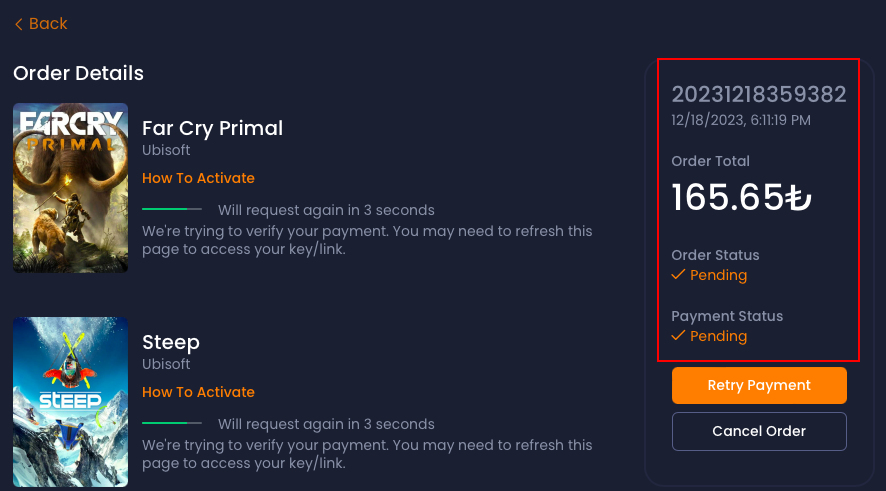Click Ubisoft publisher label under Far Cry Primal
Image resolution: width=886 pixels, height=491 pixels.
pyautogui.click(x=166, y=151)
